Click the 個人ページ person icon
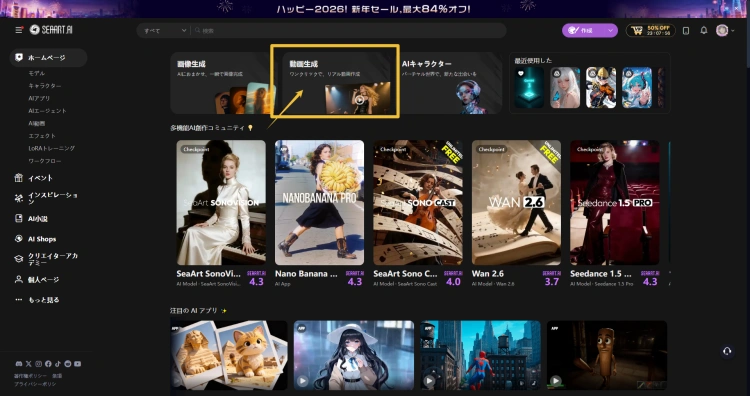 (19, 279)
